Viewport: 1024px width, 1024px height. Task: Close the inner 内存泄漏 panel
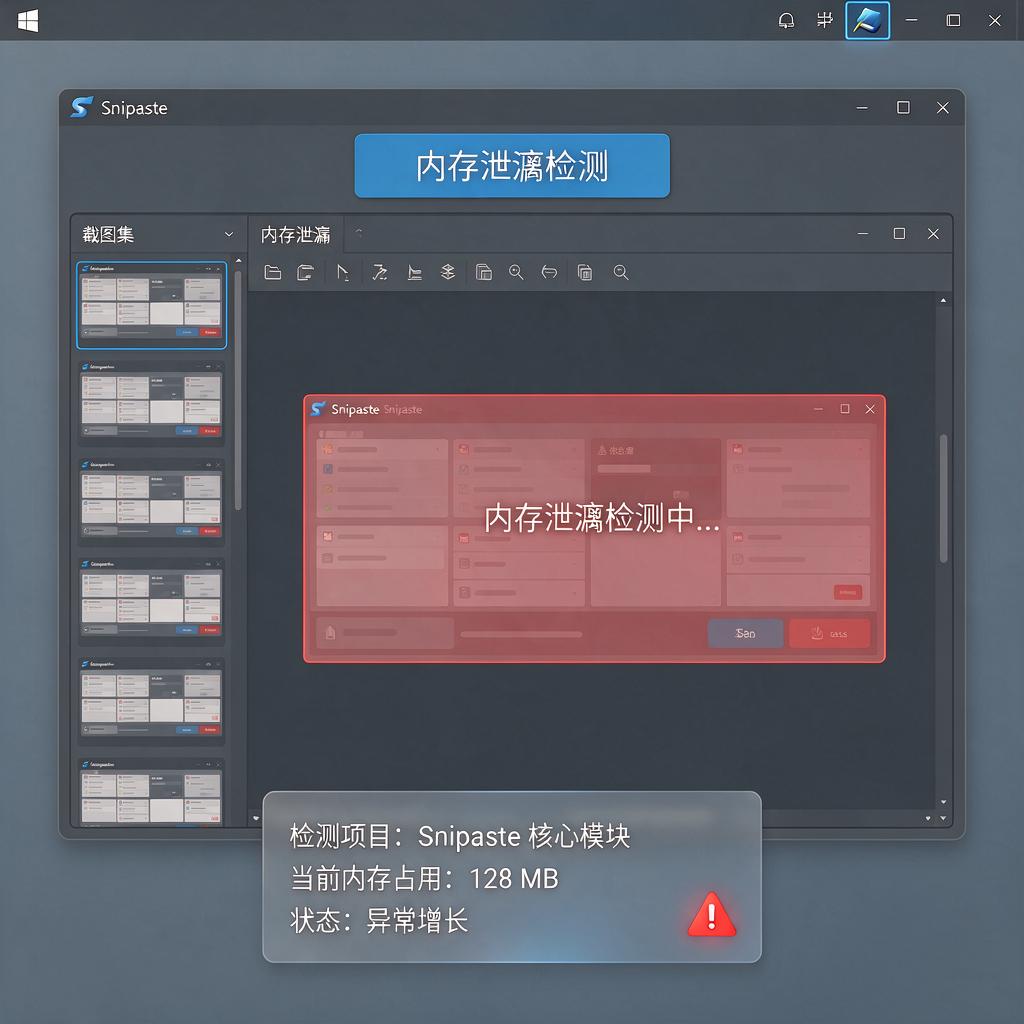click(933, 234)
